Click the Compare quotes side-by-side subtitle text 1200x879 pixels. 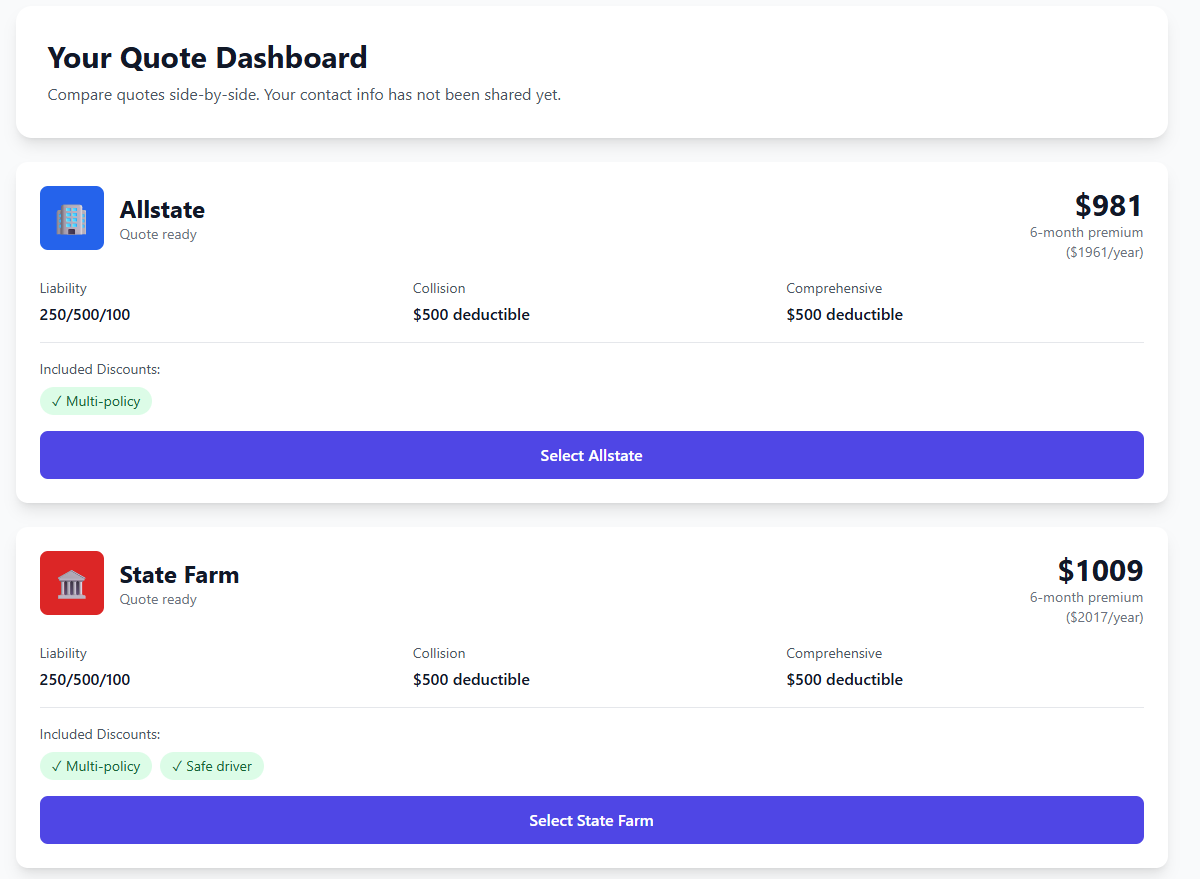(x=304, y=96)
